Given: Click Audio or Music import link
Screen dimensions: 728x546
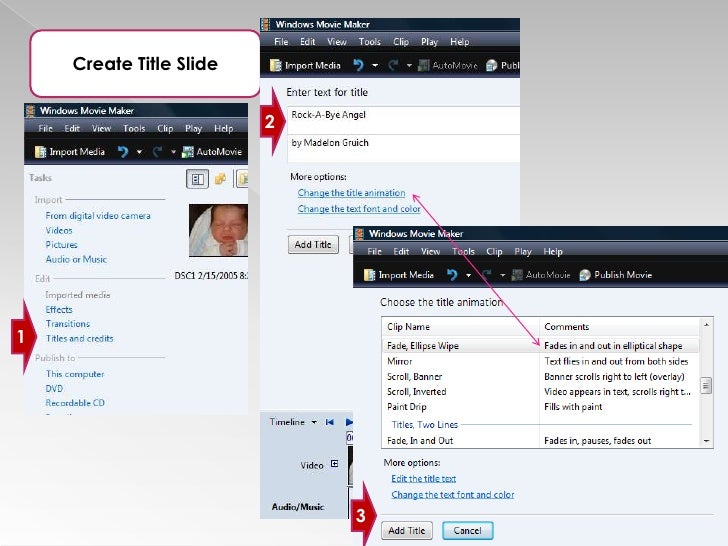Looking at the screenshot, I should (76, 259).
